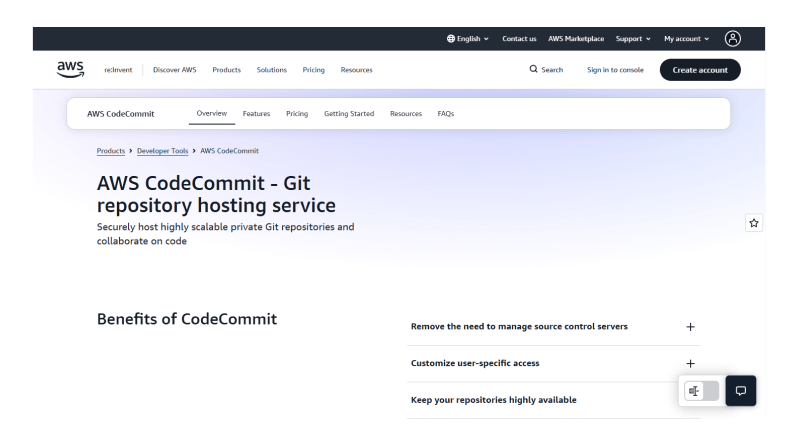Click the bookmark star icon
The image size is (800, 445).
point(754,223)
